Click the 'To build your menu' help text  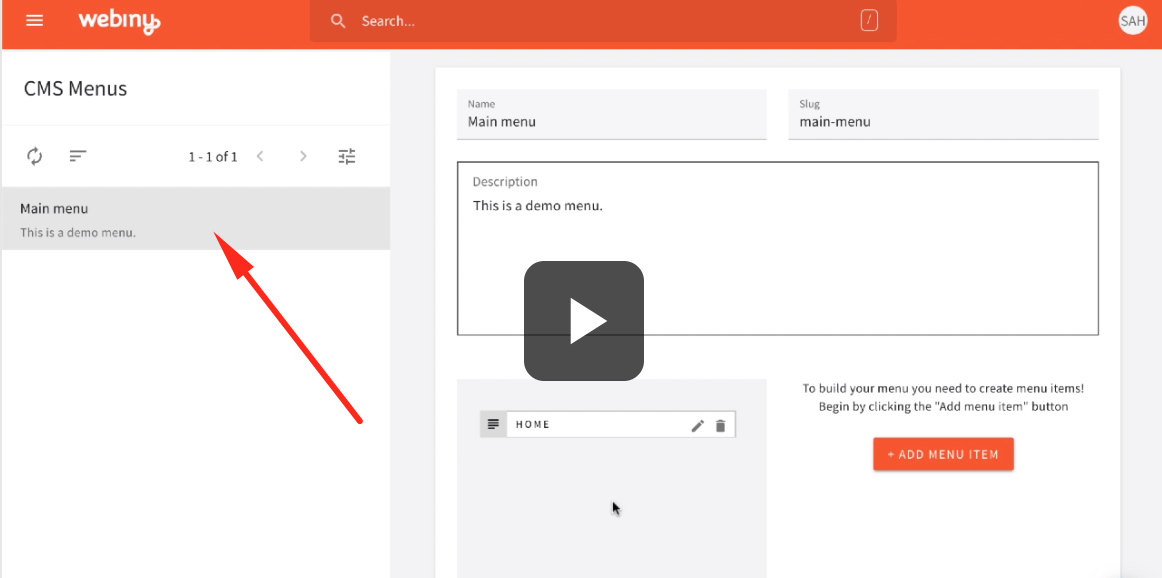943,397
